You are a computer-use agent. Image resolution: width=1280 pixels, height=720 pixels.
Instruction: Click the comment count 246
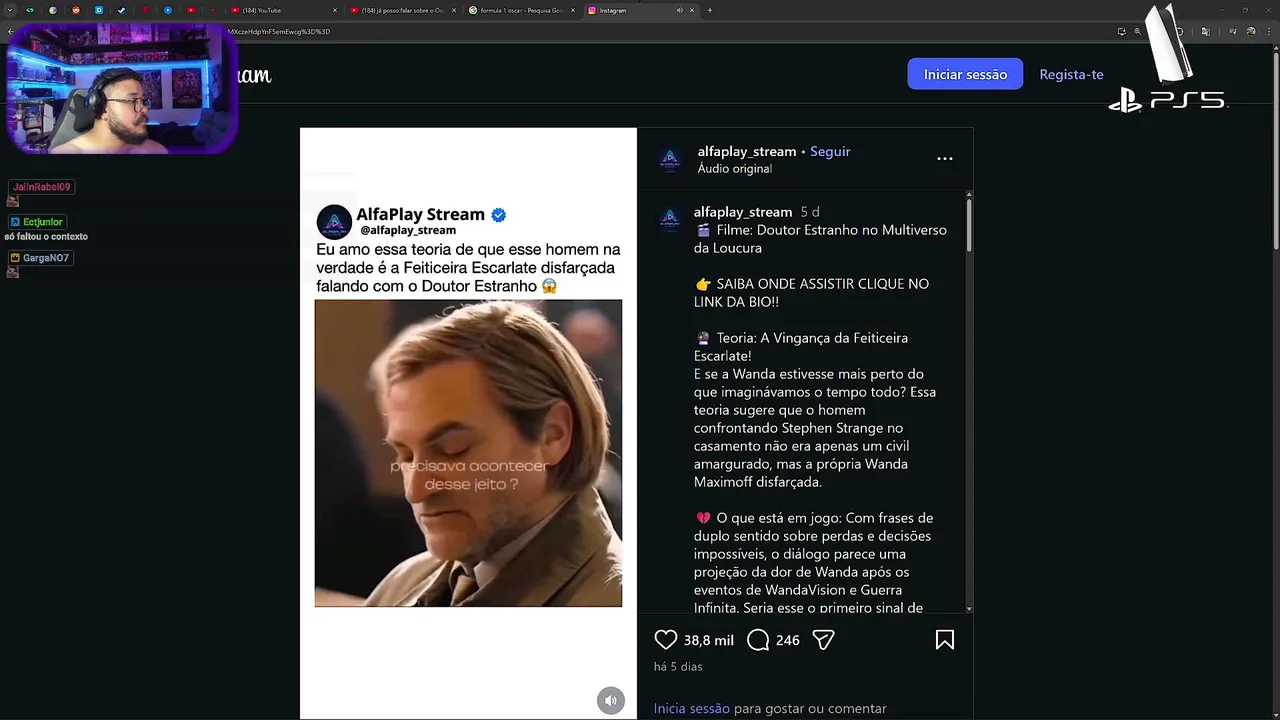point(788,640)
